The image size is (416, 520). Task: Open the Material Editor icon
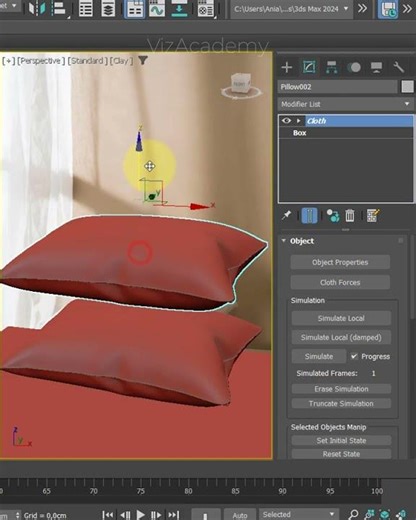[205, 8]
